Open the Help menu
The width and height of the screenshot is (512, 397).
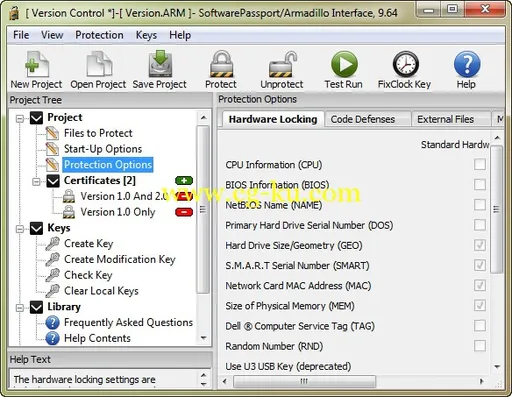pyautogui.click(x=180, y=35)
